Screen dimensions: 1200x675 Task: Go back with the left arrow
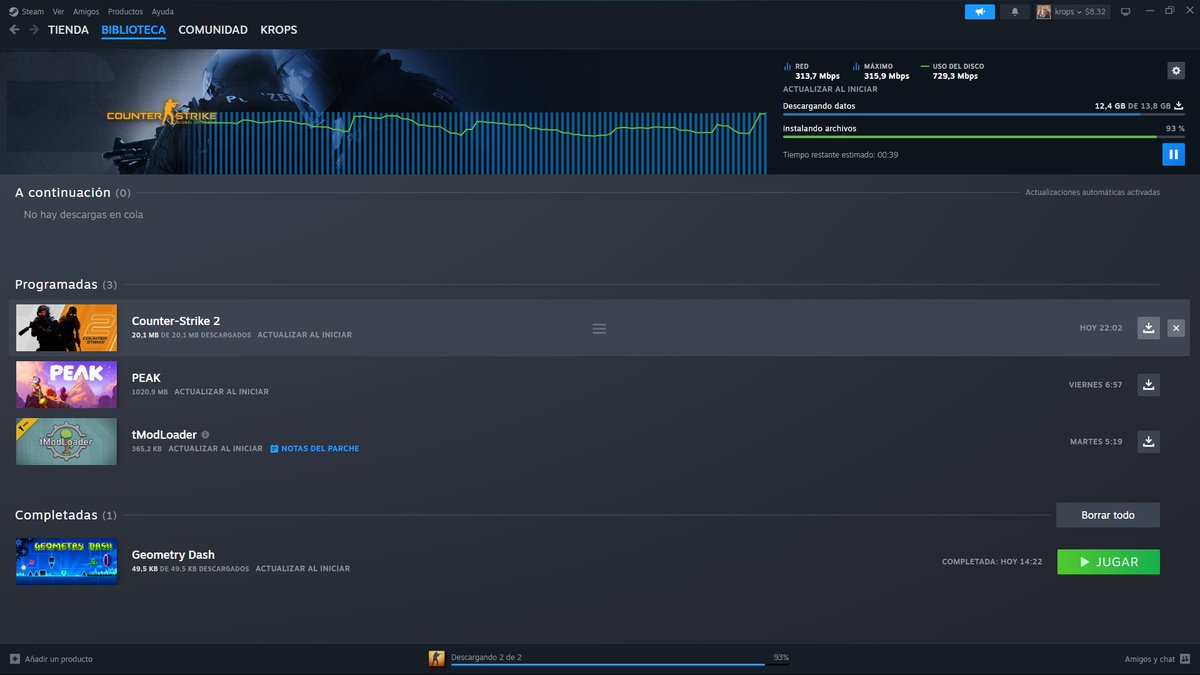(x=14, y=30)
